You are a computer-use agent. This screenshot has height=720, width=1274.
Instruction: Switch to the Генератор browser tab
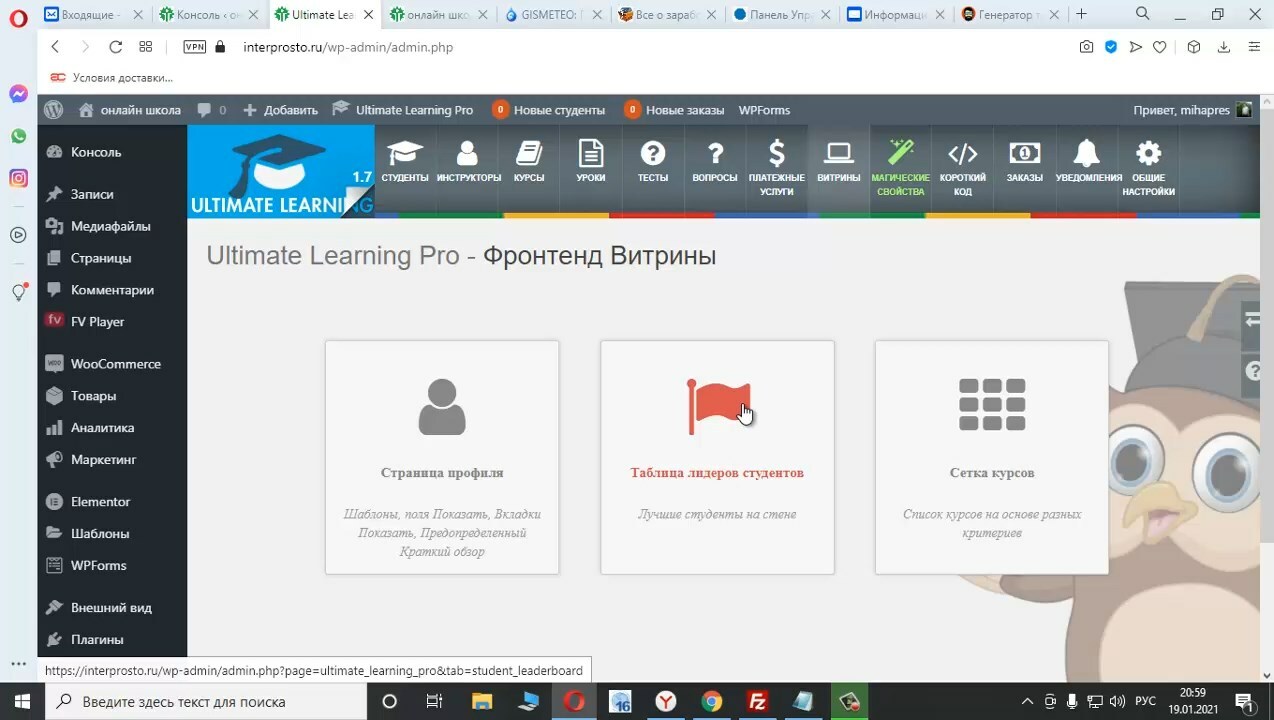pos(1010,15)
